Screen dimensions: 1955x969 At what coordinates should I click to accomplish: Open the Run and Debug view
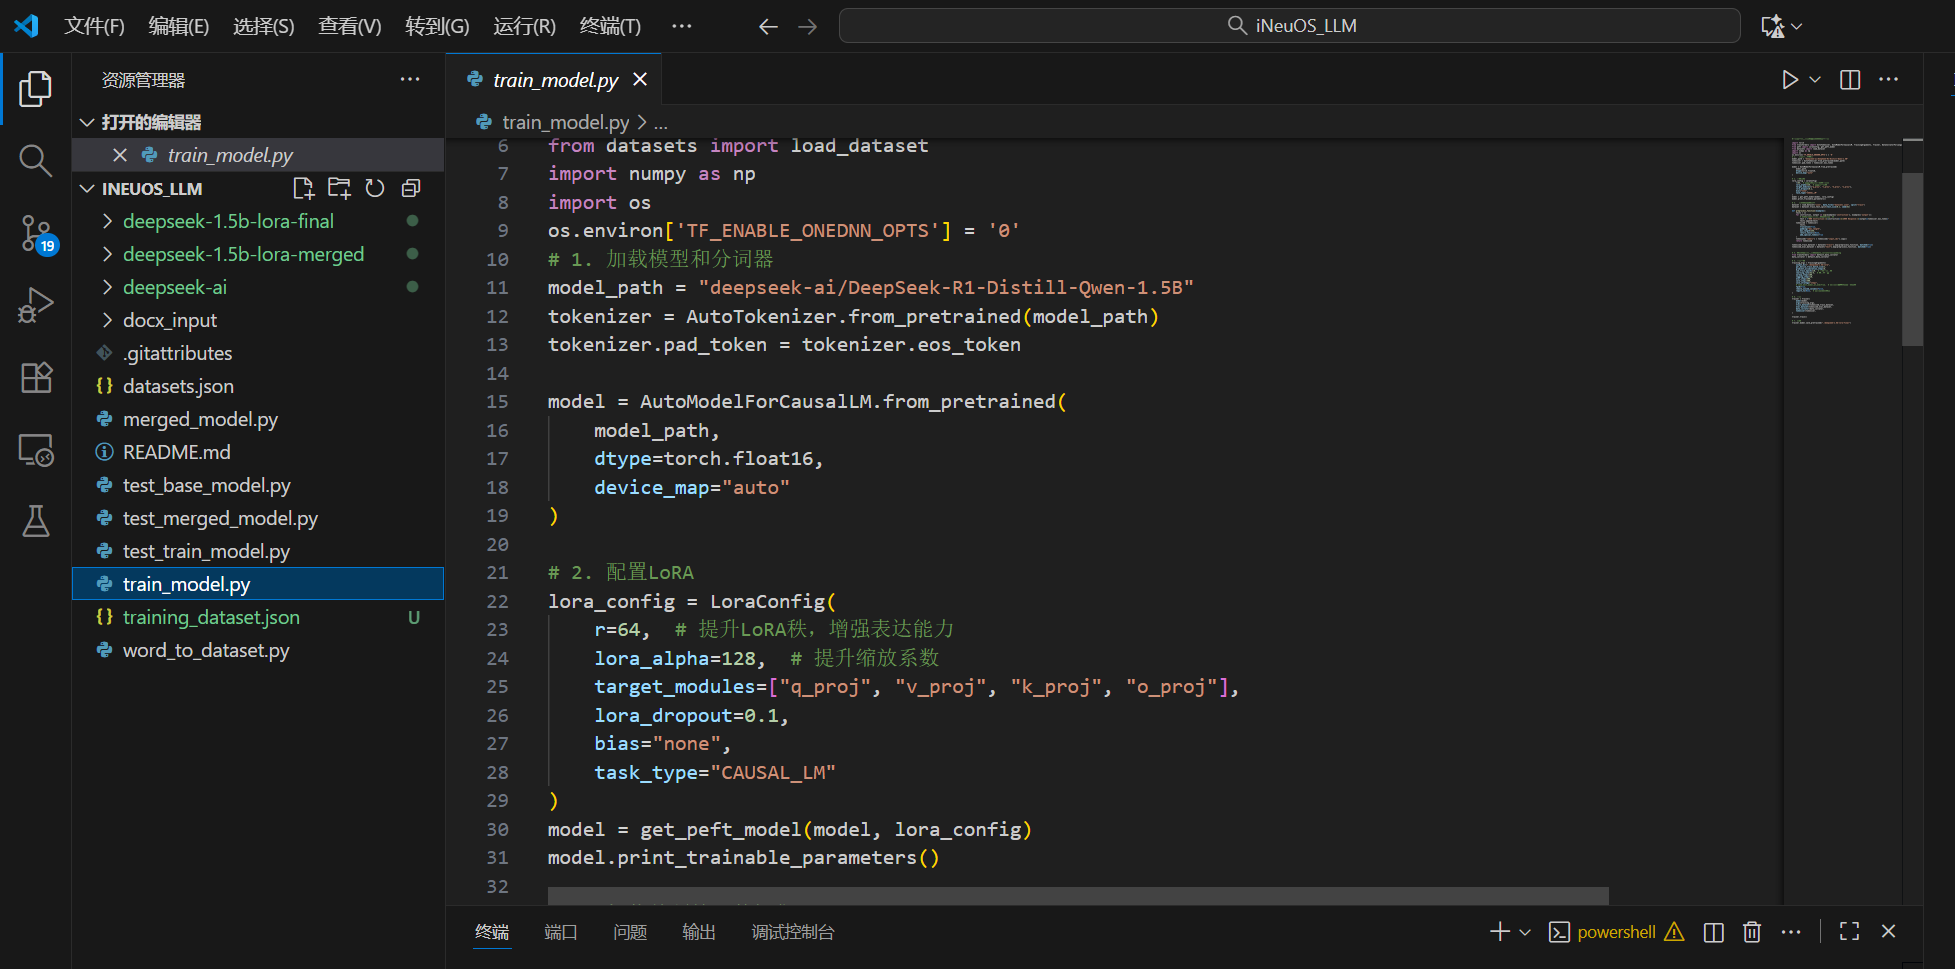click(36, 305)
